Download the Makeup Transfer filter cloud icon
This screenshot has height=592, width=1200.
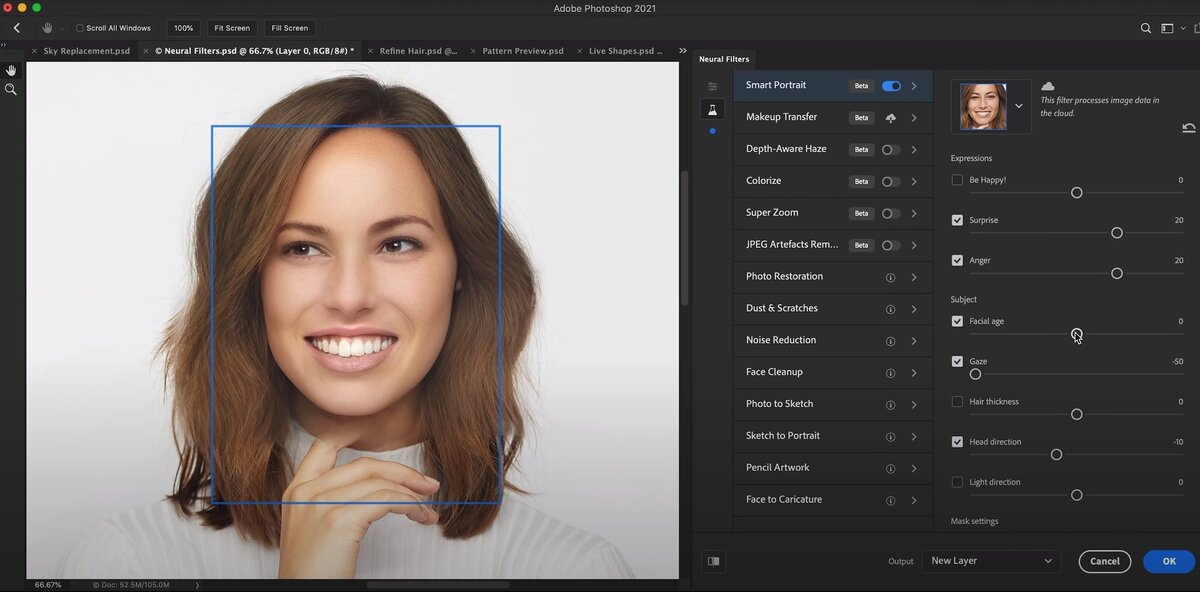pyautogui.click(x=890, y=118)
